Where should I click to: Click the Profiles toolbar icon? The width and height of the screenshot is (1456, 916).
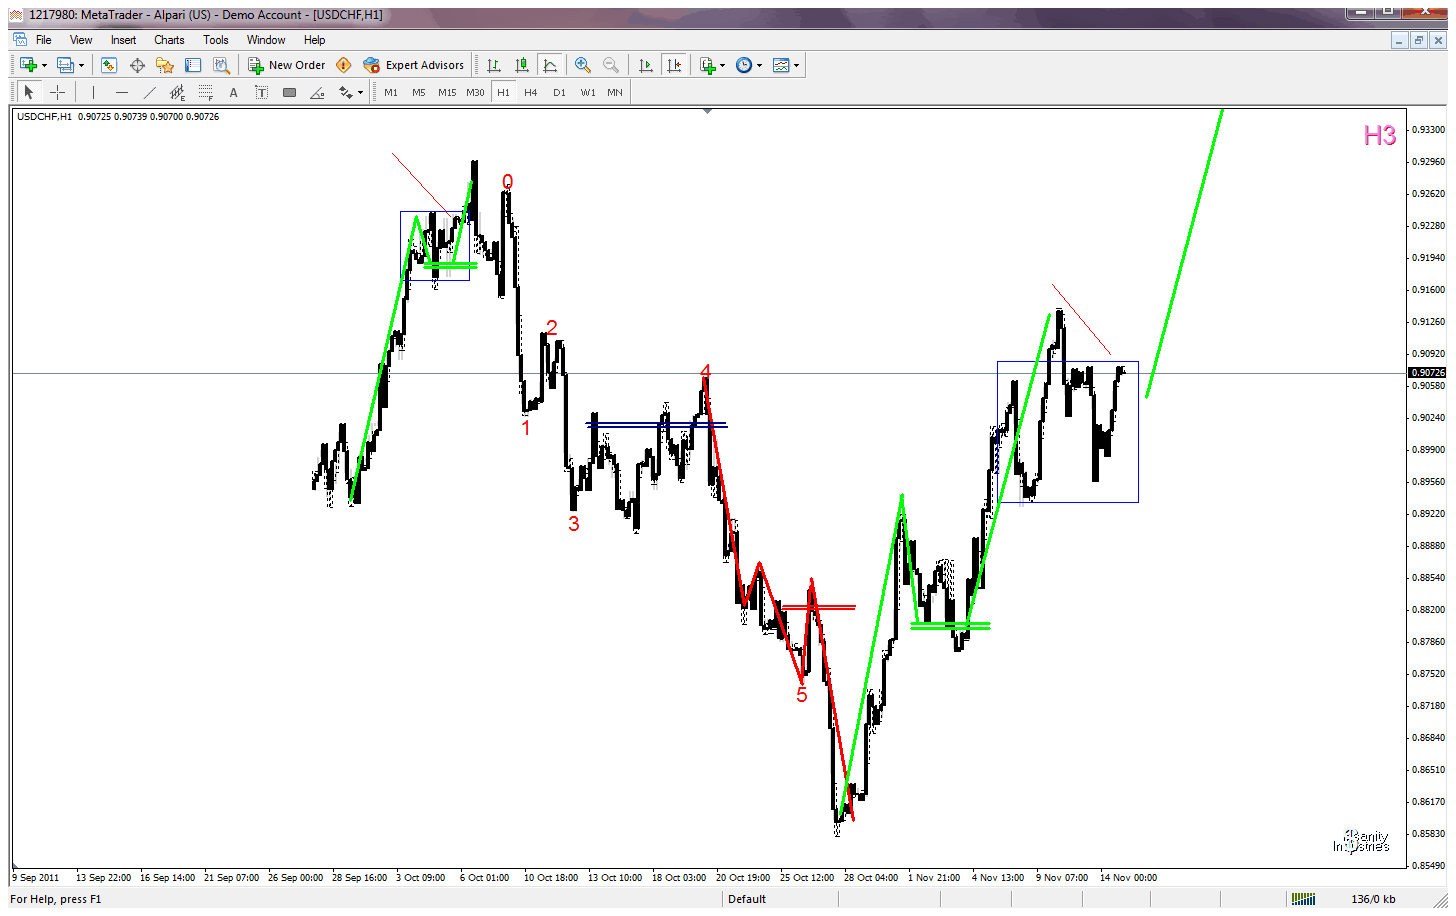click(x=65, y=65)
